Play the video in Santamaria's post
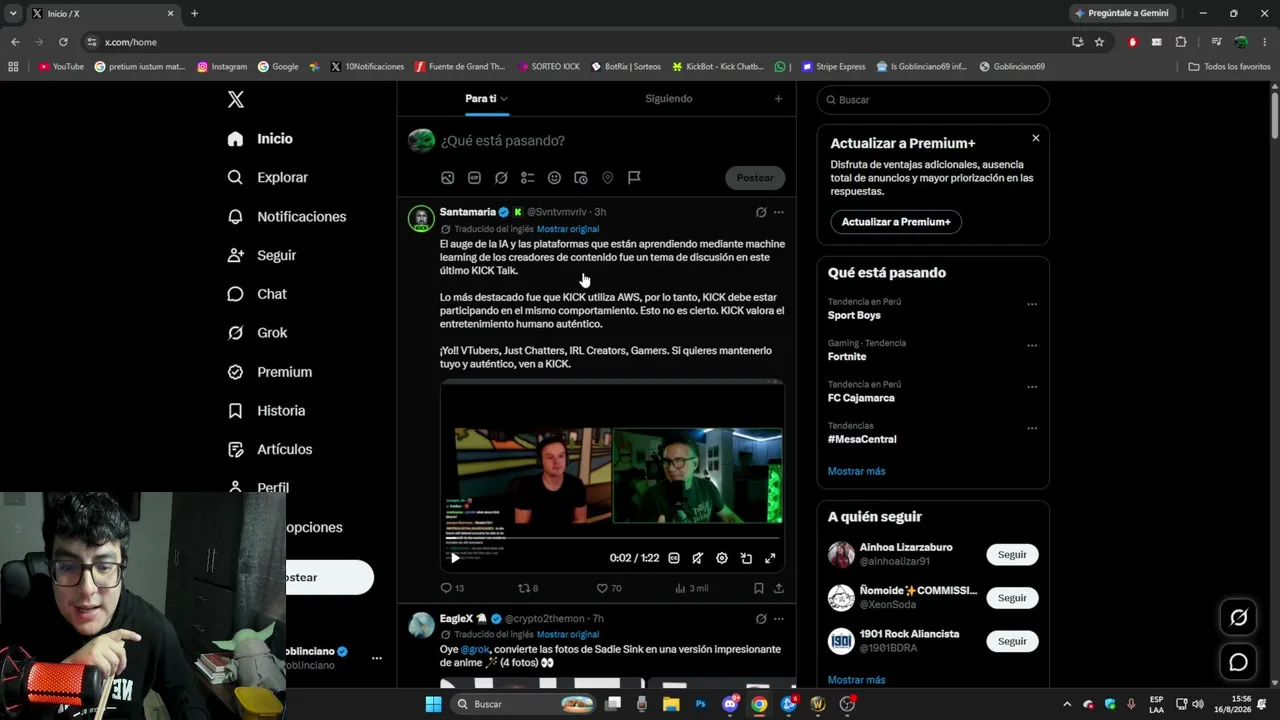 coord(455,558)
